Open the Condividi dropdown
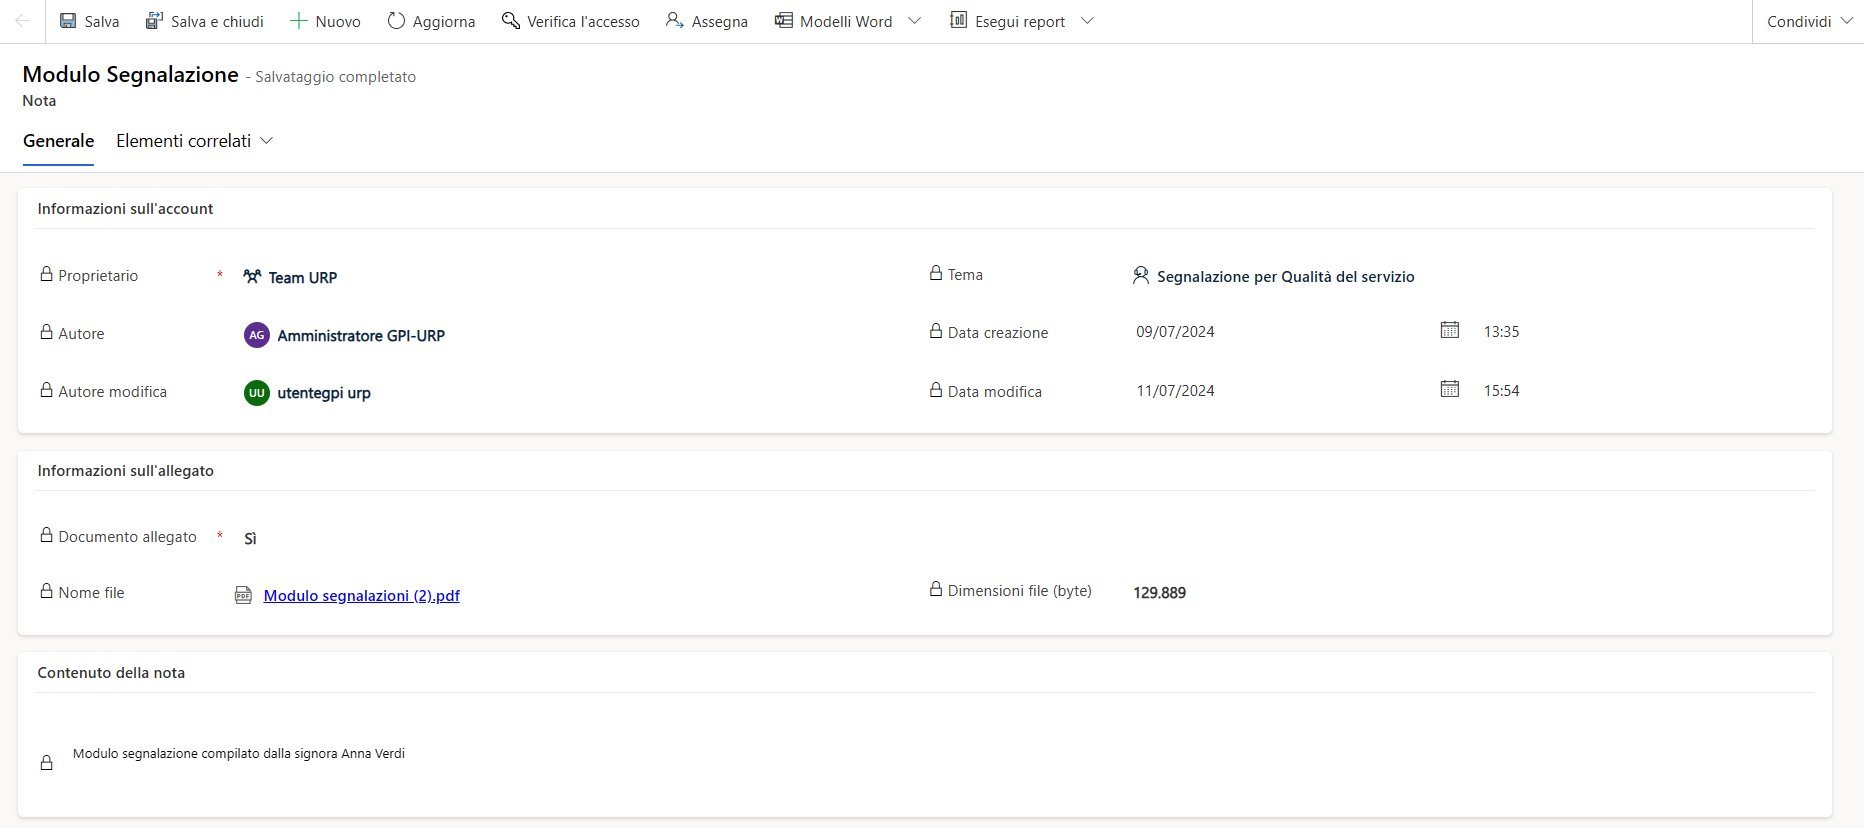Screen dimensions: 1864x828 1809,21
